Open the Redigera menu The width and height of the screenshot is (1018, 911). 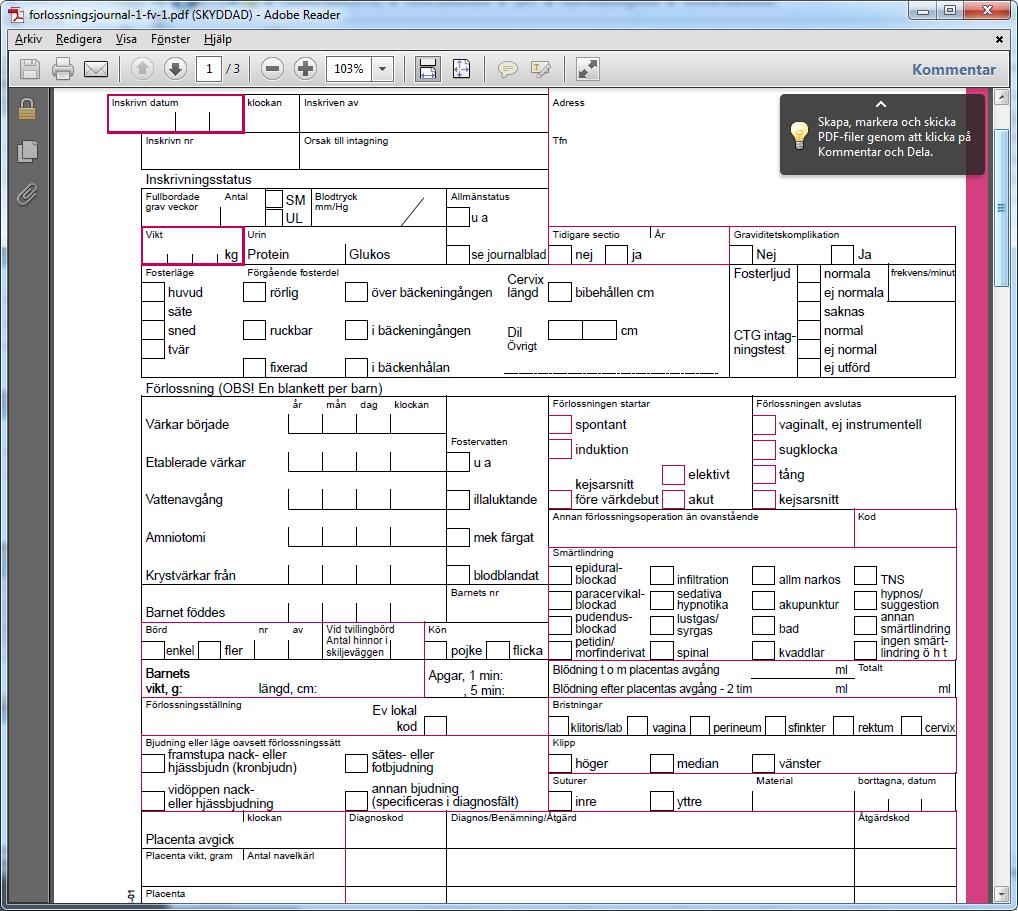coord(79,39)
